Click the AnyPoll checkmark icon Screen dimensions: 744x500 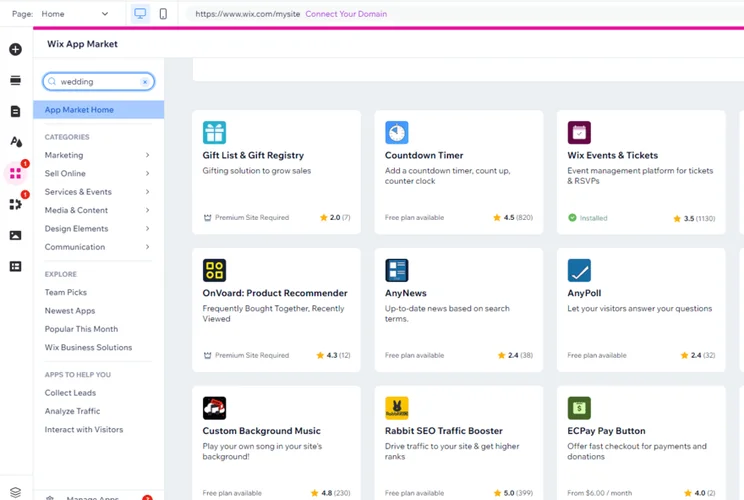pyautogui.click(x=579, y=270)
